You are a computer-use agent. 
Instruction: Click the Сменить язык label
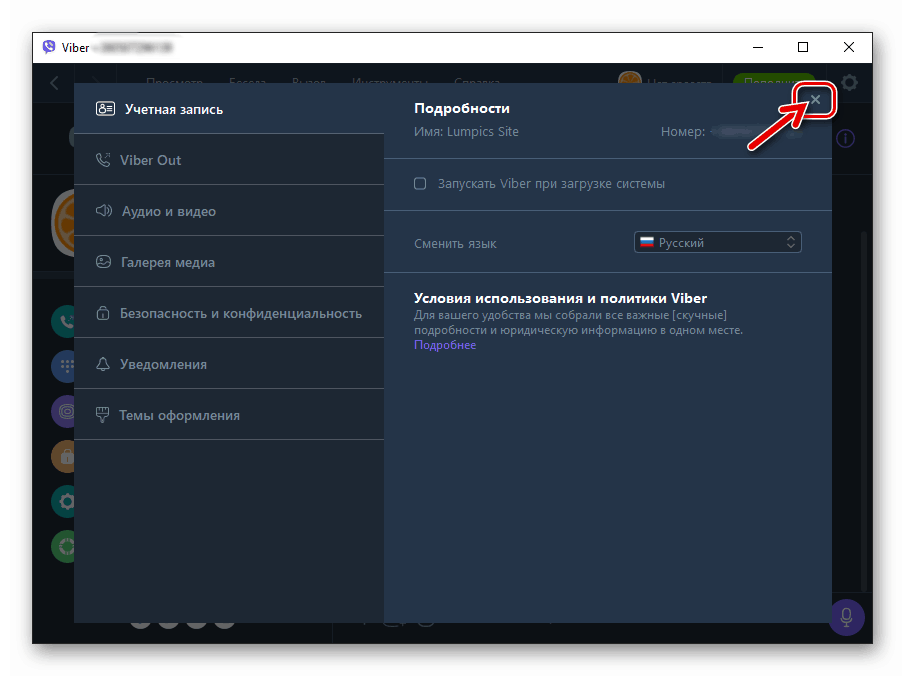455,244
